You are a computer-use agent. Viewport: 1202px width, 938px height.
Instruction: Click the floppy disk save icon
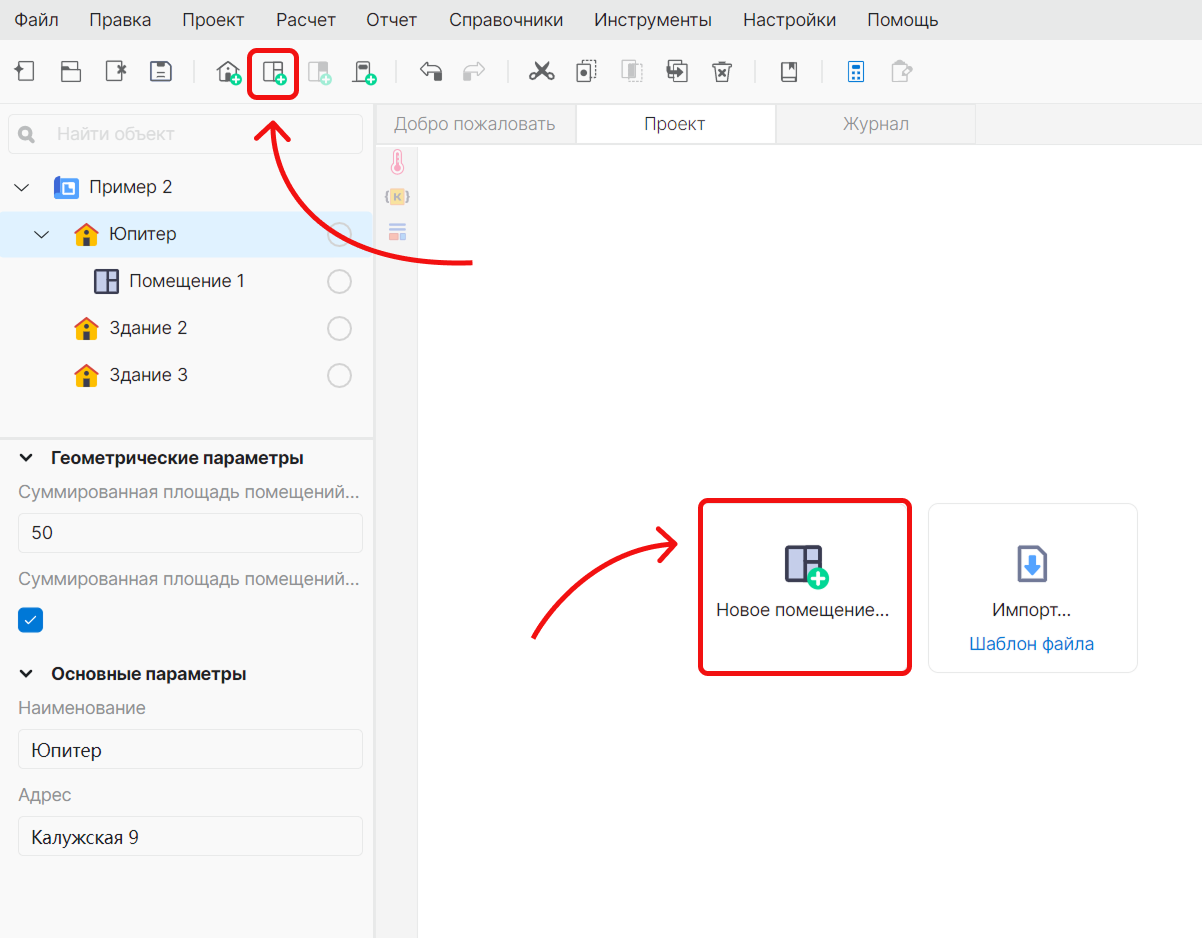160,71
